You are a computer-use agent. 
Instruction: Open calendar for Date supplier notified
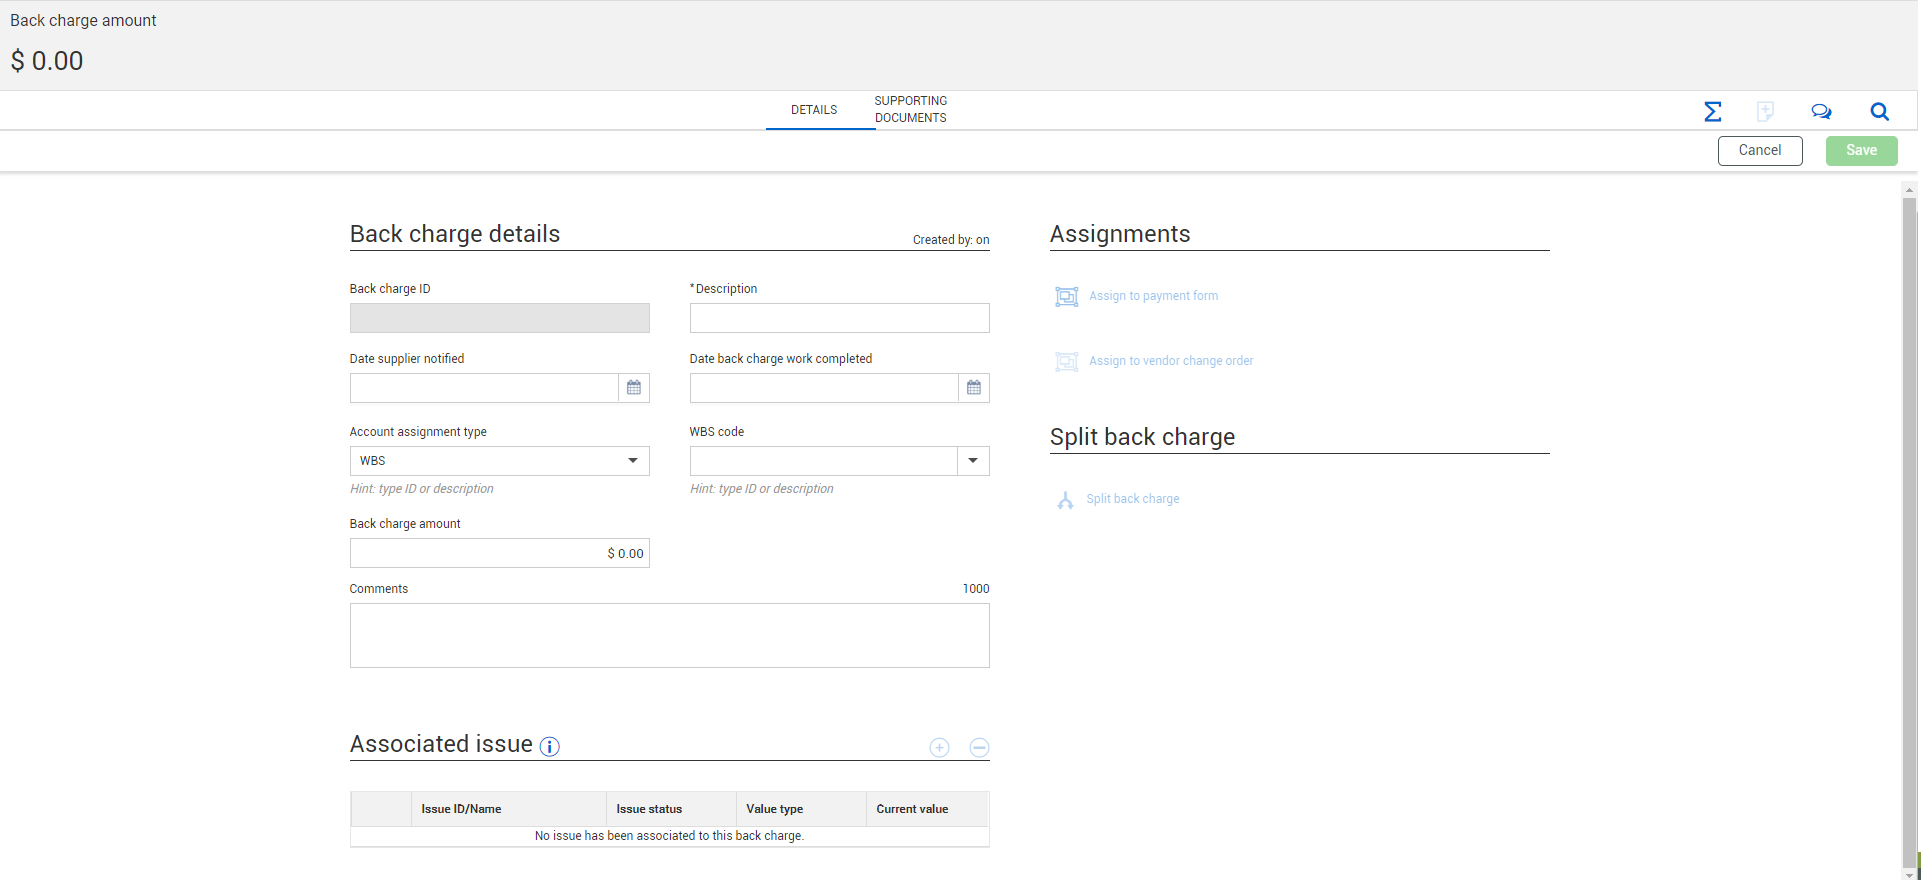[x=634, y=388]
